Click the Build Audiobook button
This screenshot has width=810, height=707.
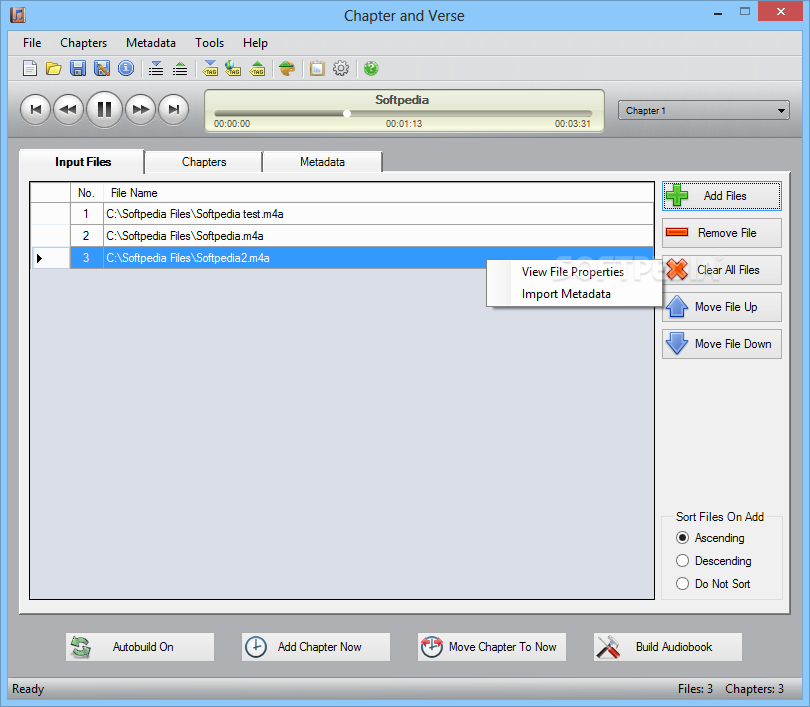pos(668,647)
